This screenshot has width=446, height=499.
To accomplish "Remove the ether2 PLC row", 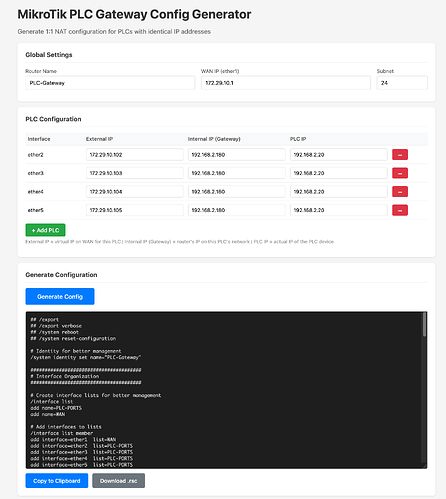I will coord(400,155).
